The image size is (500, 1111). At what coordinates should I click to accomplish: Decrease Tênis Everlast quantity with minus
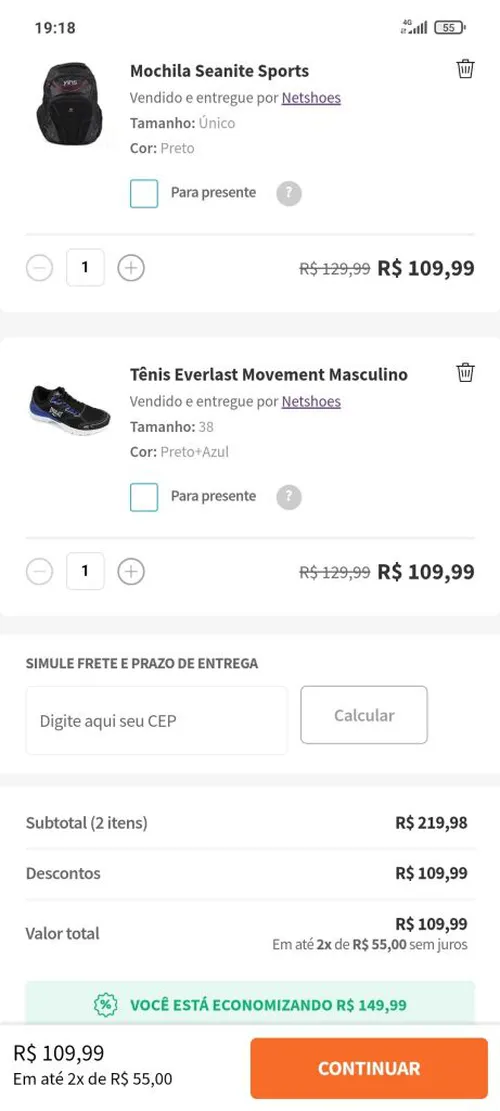pos(40,571)
